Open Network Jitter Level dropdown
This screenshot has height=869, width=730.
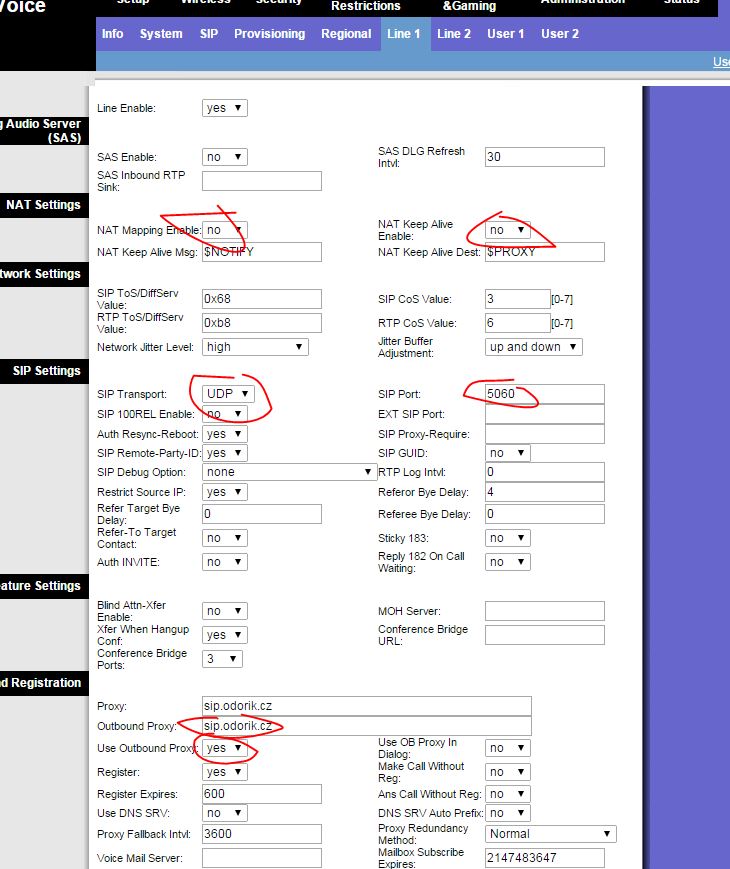[255, 347]
